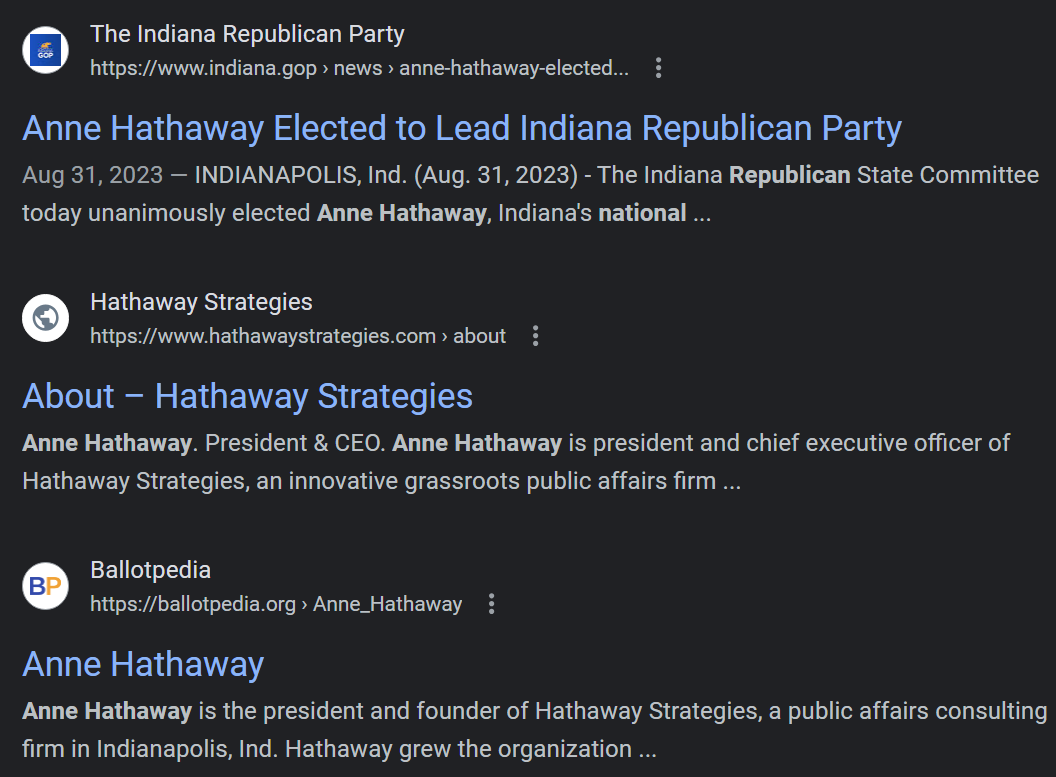The image size is (1056, 777).
Task: Open three-dot menu for Ballotpedia result
Action: [x=492, y=603]
